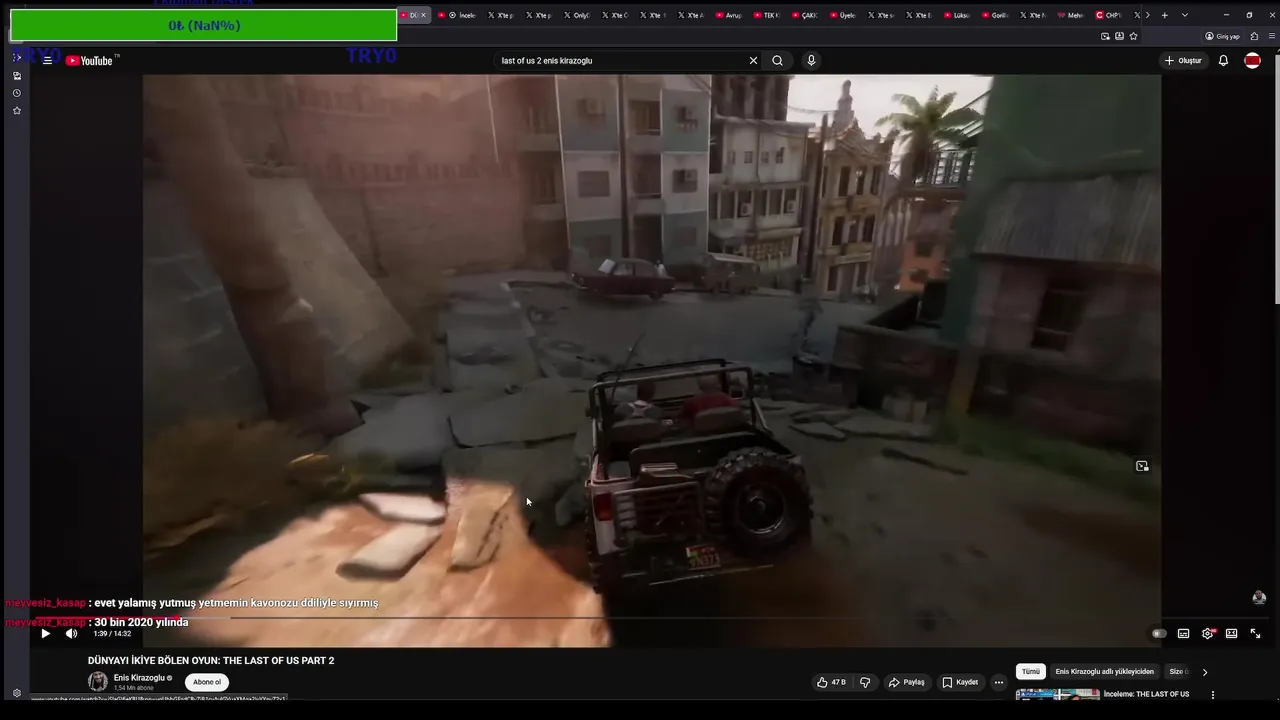This screenshot has width=1280, height=720.
Task: Switch to the CHP'li browser tab
Action: coord(1111,15)
